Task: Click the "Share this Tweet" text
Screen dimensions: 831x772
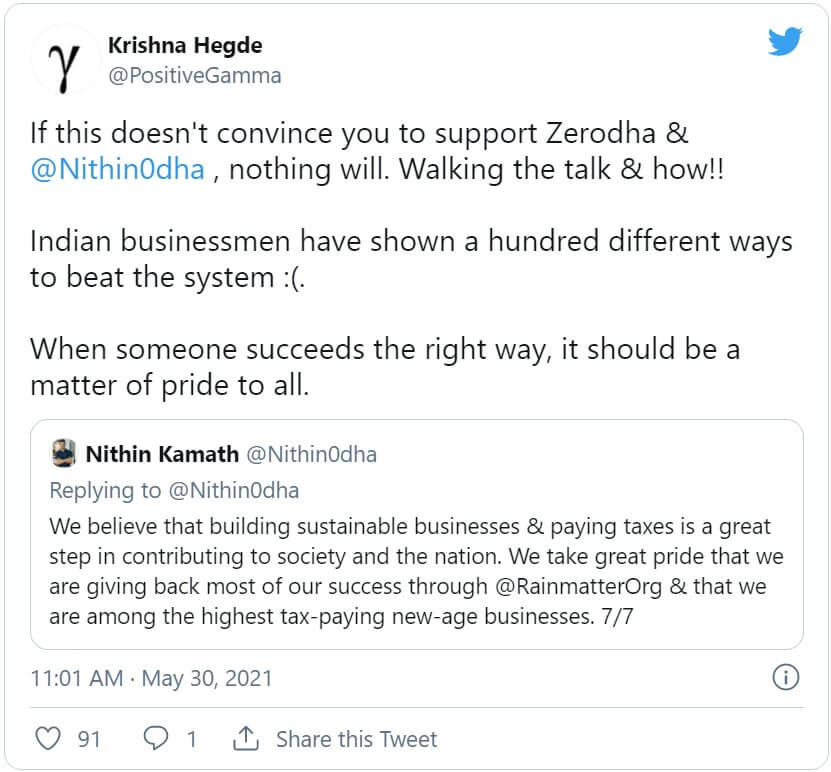Action: tap(356, 739)
